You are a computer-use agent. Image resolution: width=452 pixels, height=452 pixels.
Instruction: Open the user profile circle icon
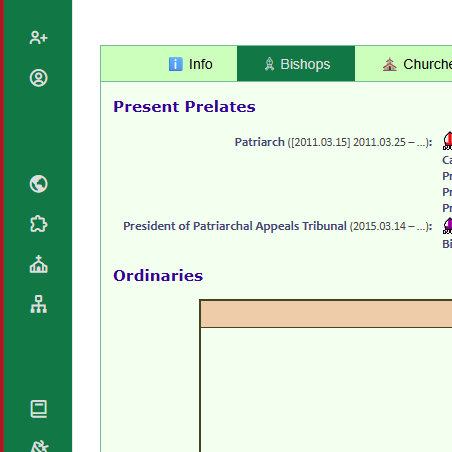(39, 78)
